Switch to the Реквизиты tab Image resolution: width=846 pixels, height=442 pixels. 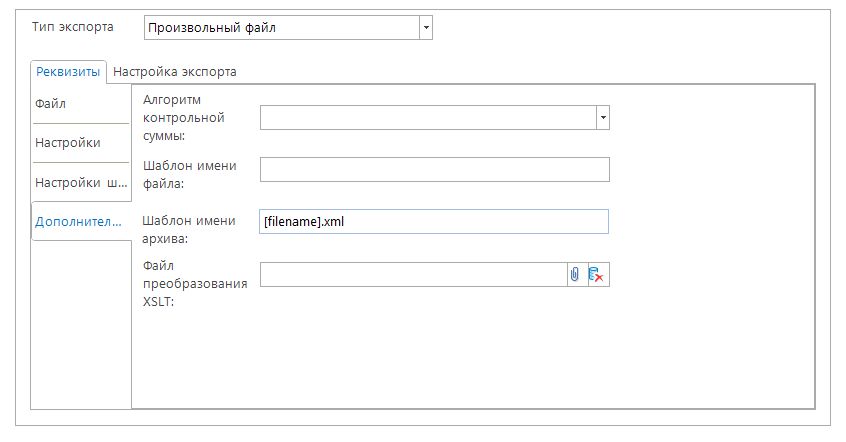coord(68,72)
